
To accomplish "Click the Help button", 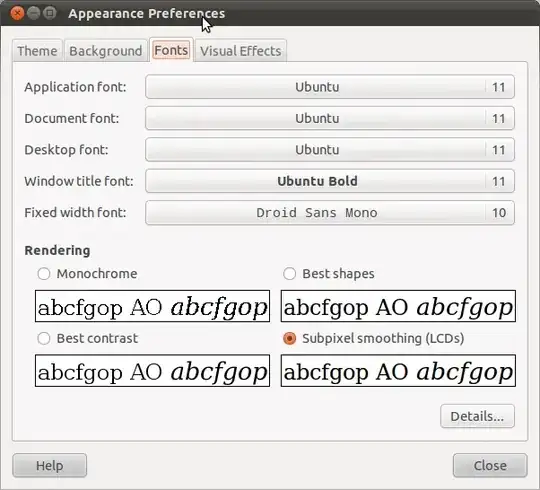I will click(x=50, y=466).
